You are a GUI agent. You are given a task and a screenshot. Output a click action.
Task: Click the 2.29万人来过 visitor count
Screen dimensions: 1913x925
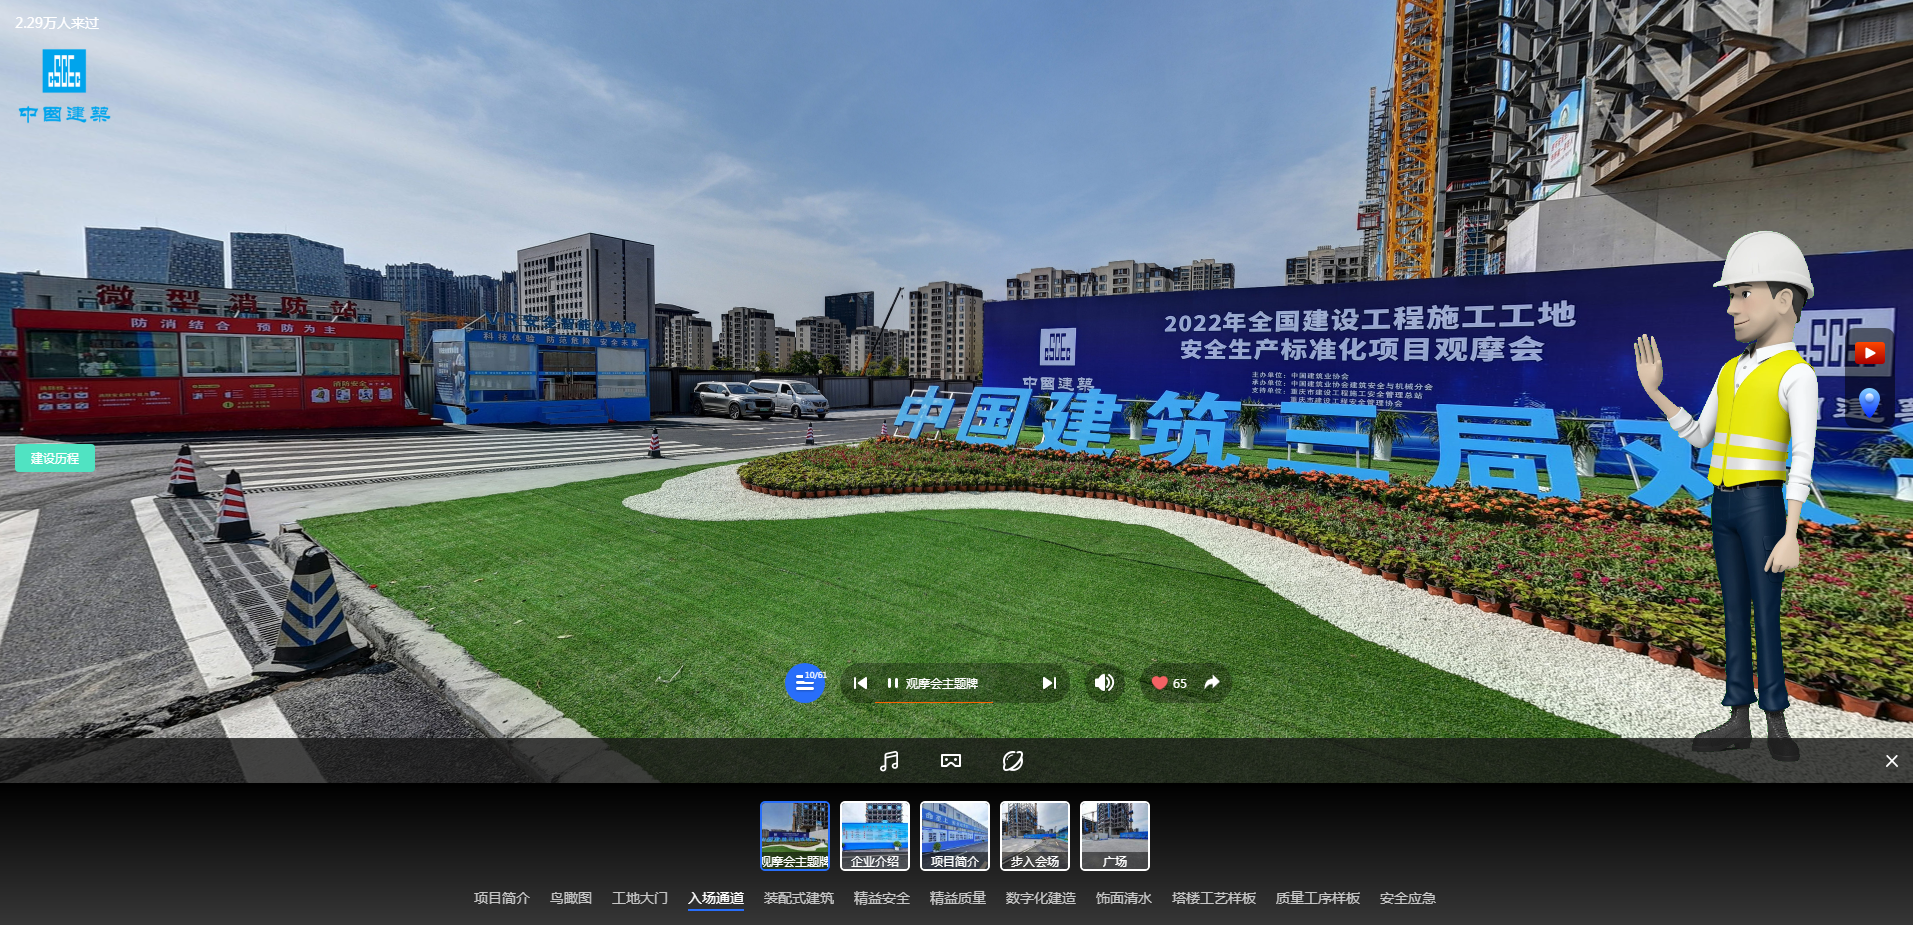point(57,22)
